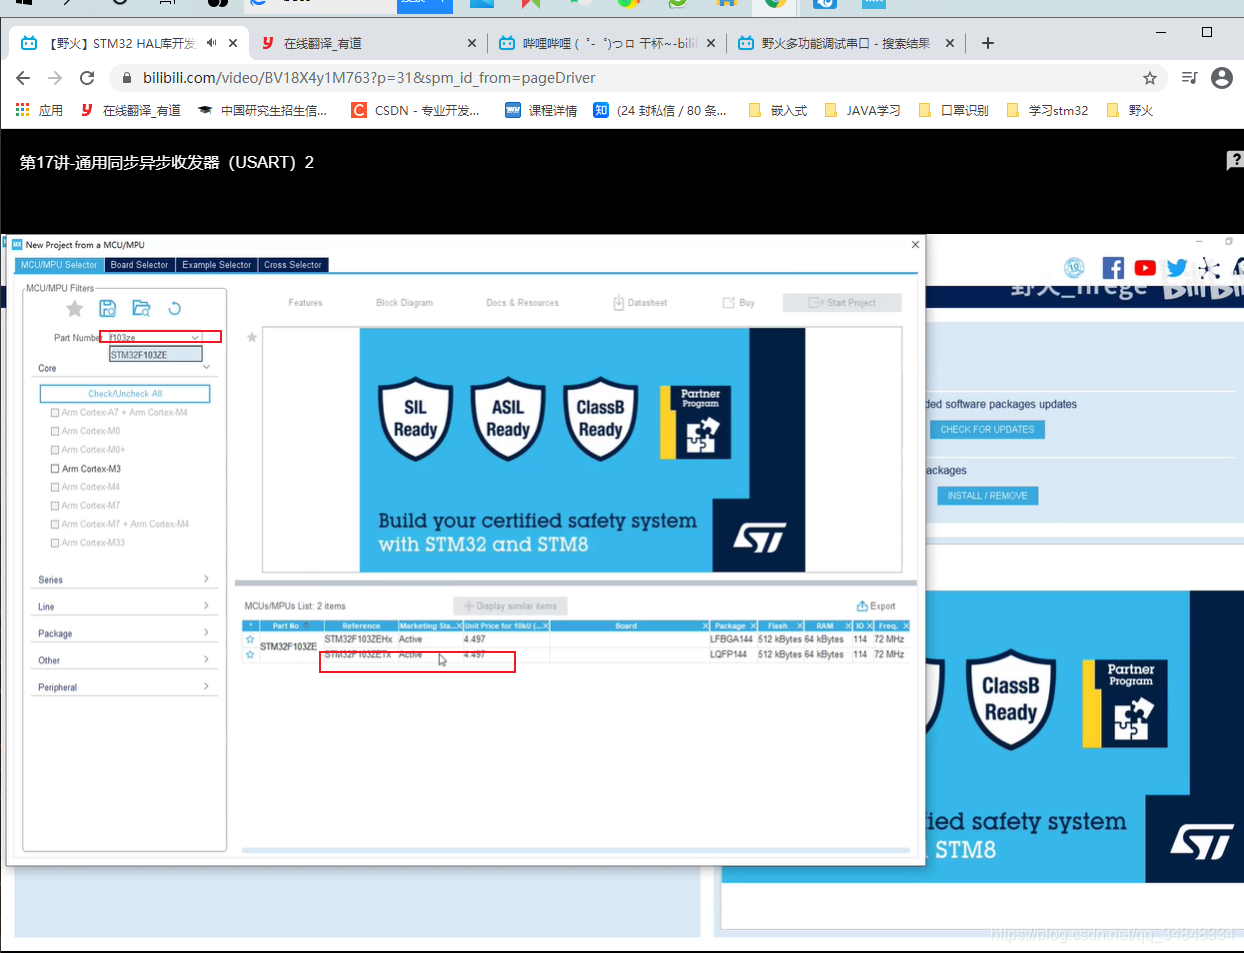Switch to the MCU/MPU Selector tab
Screen dimensions: 1244x953
coord(59,265)
